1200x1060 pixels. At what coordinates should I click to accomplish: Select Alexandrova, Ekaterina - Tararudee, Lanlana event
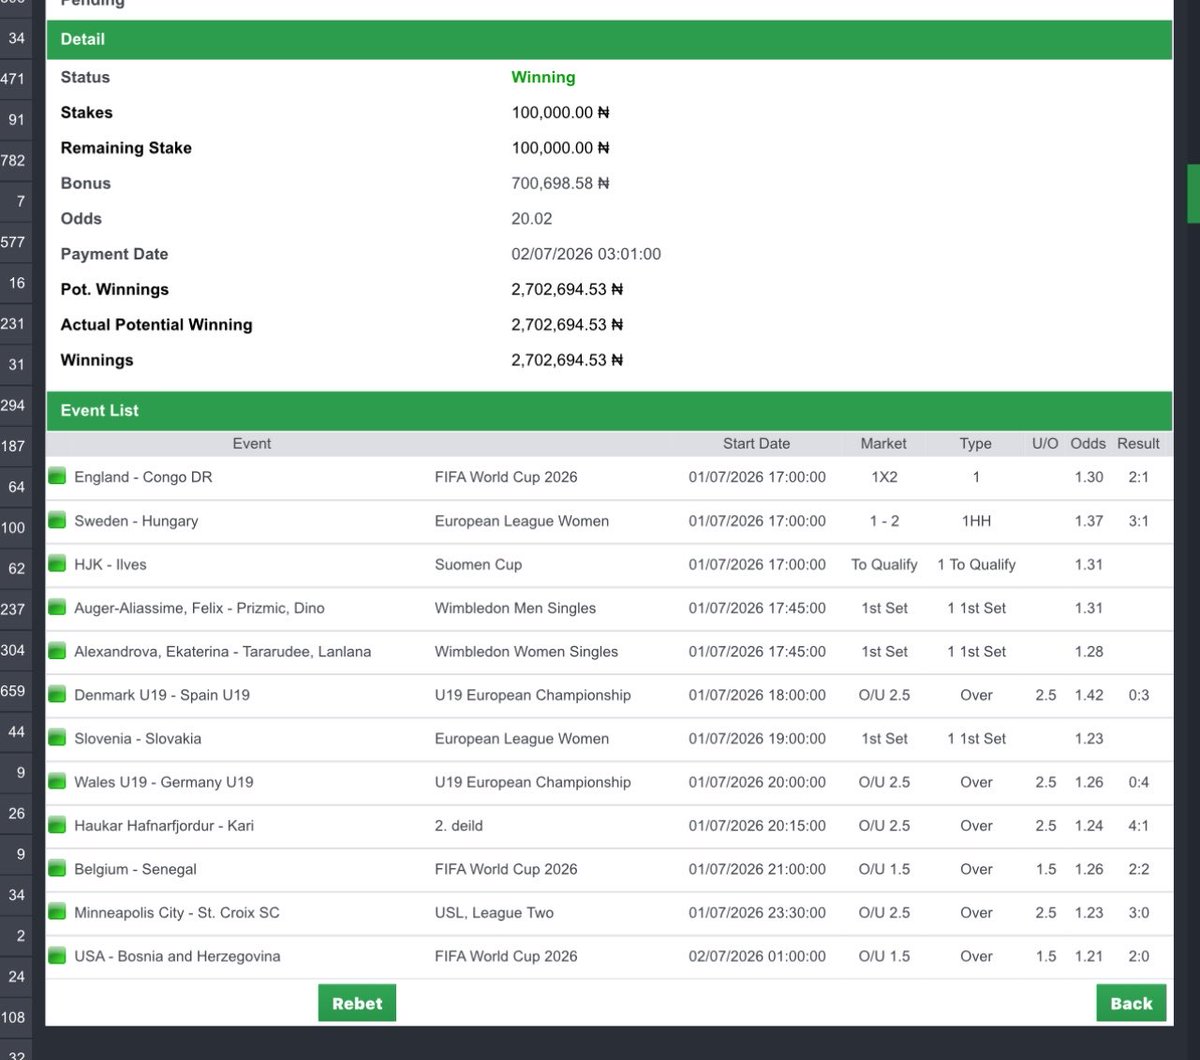[x=222, y=651]
